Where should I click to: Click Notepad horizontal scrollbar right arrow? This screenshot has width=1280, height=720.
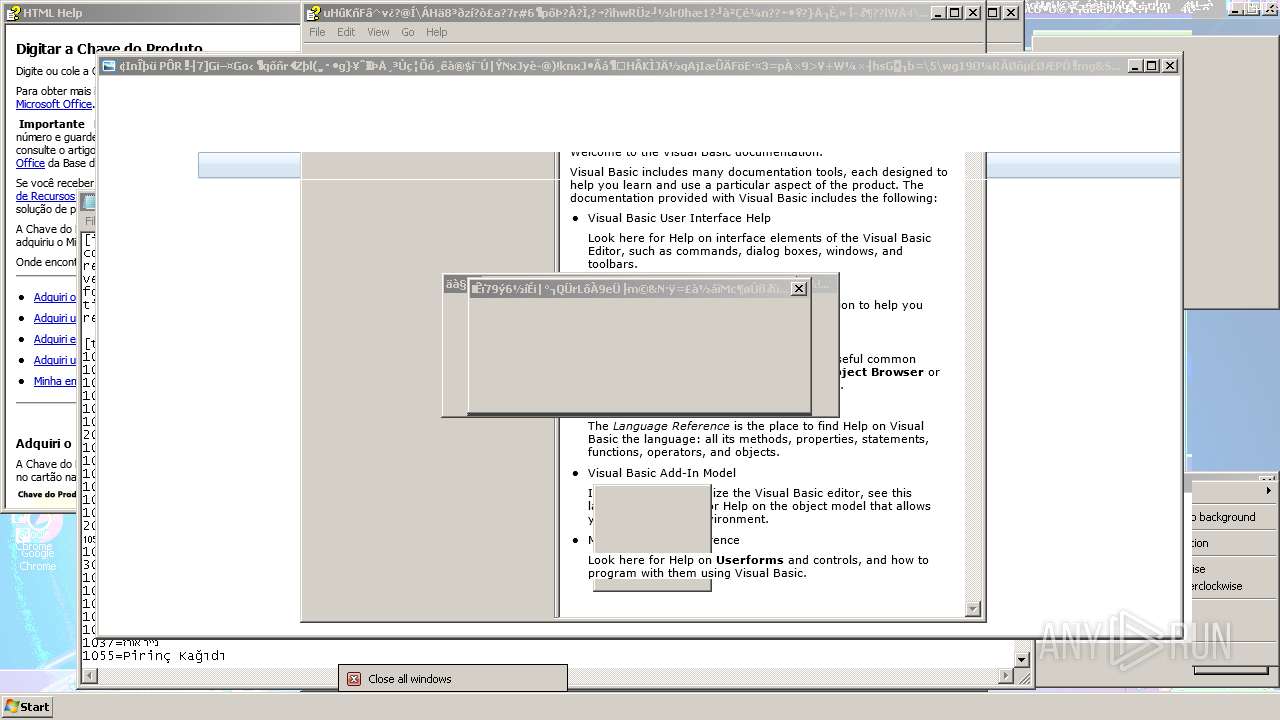1006,677
